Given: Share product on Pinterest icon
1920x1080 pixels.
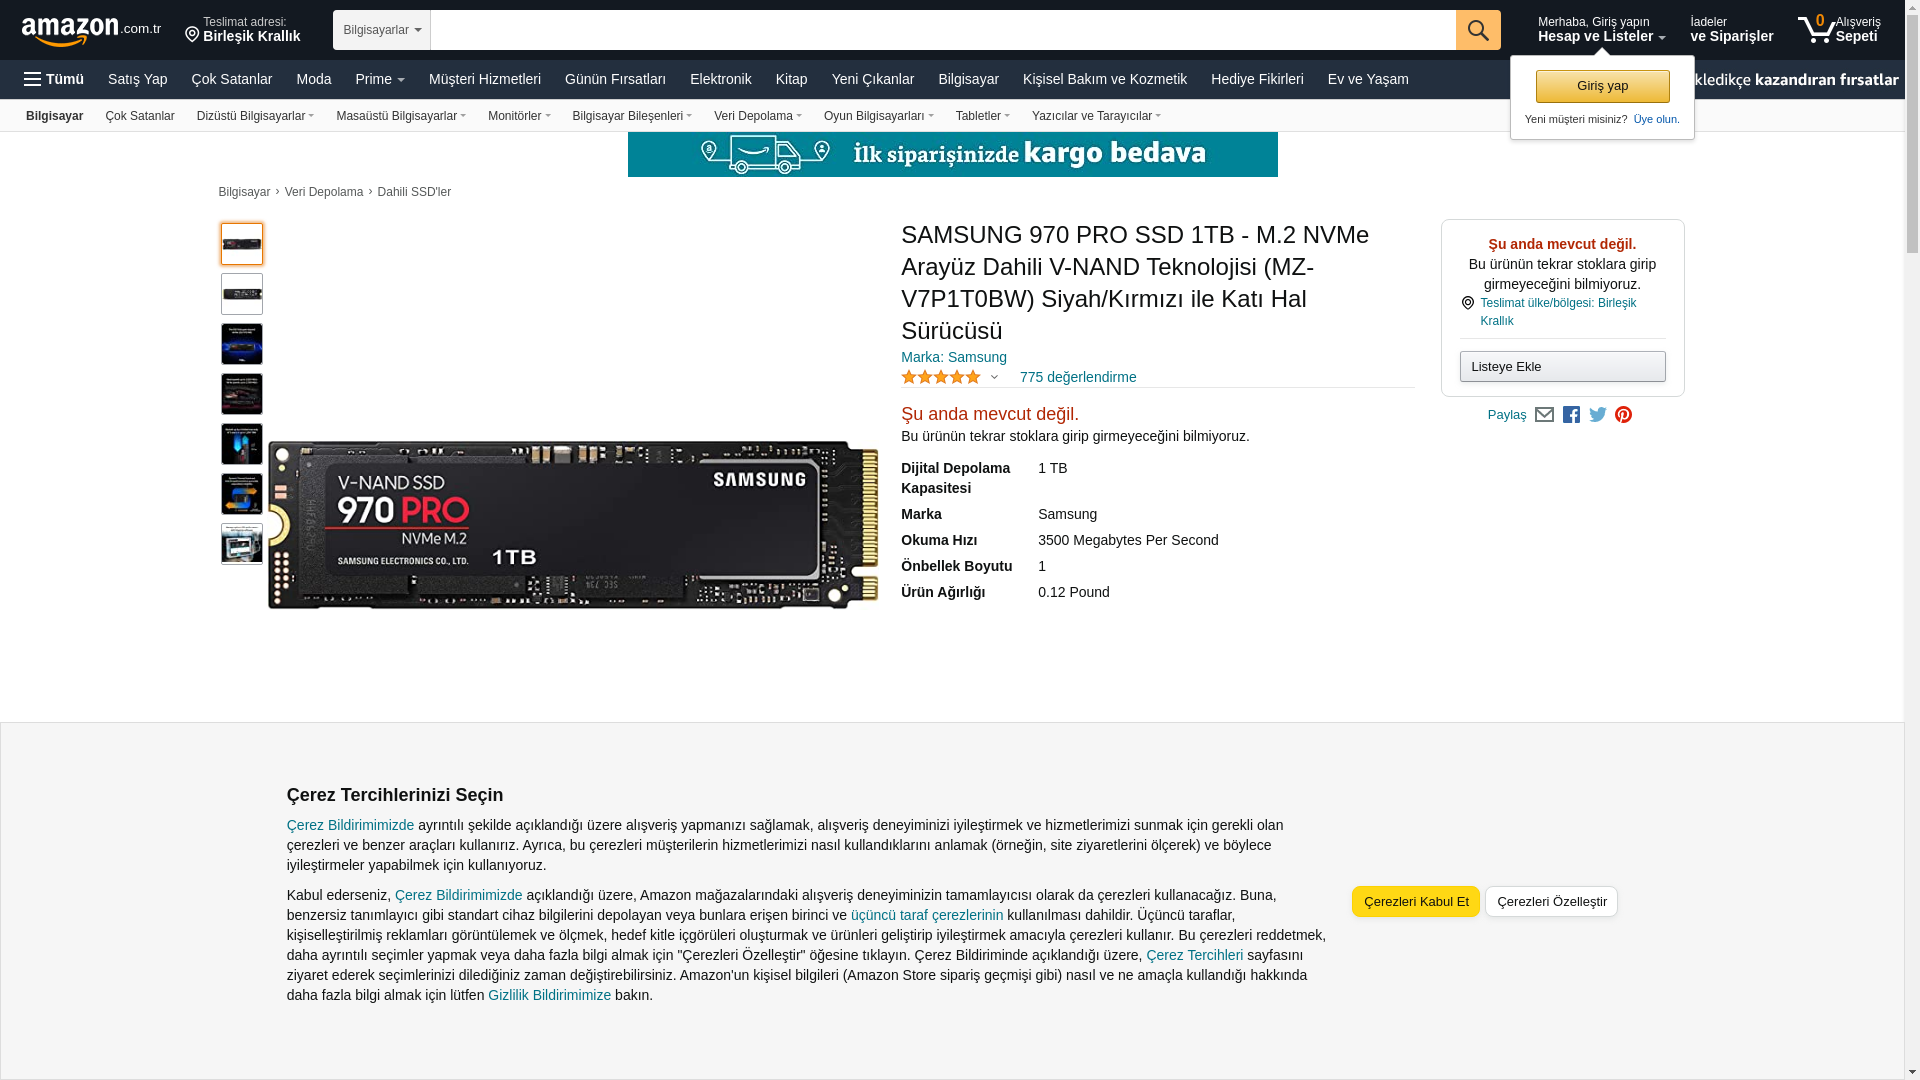Looking at the screenshot, I should [x=1623, y=415].
